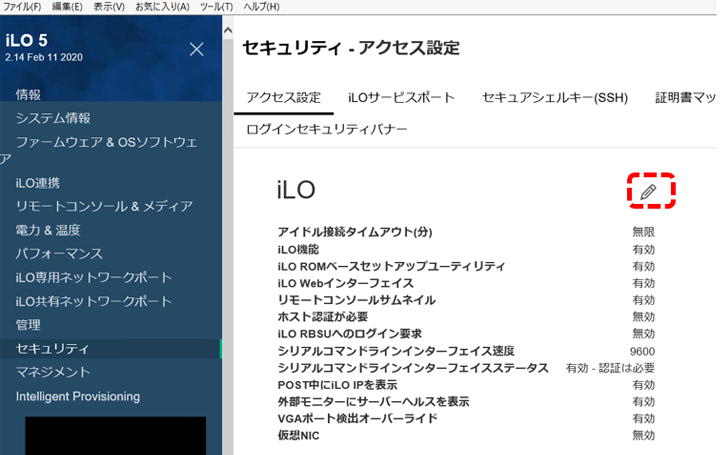Click the black console thumbnail in sidebar
This screenshot has width=720, height=455.
pos(116,436)
